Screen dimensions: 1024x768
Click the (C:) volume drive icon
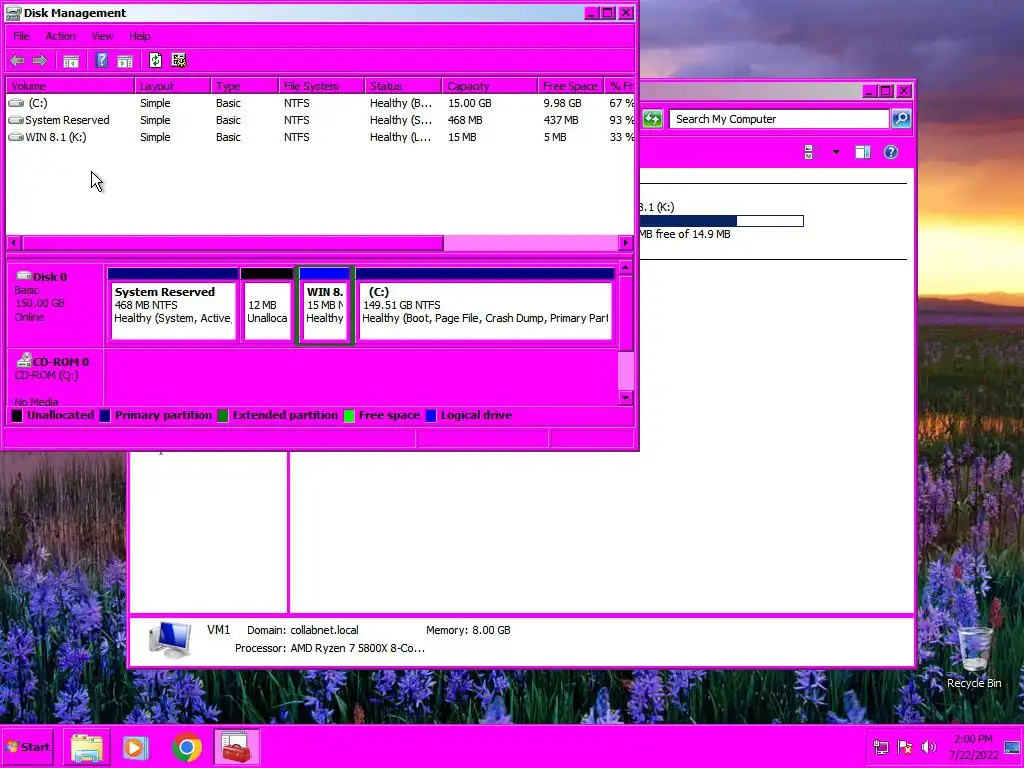16,103
